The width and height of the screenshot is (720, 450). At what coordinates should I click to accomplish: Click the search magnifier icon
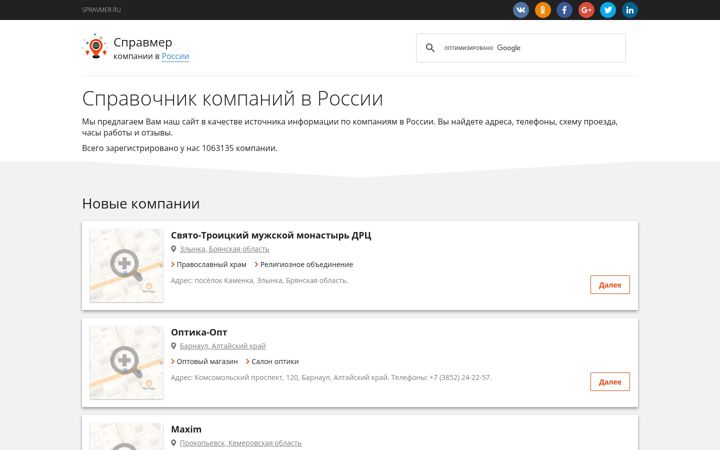click(430, 48)
